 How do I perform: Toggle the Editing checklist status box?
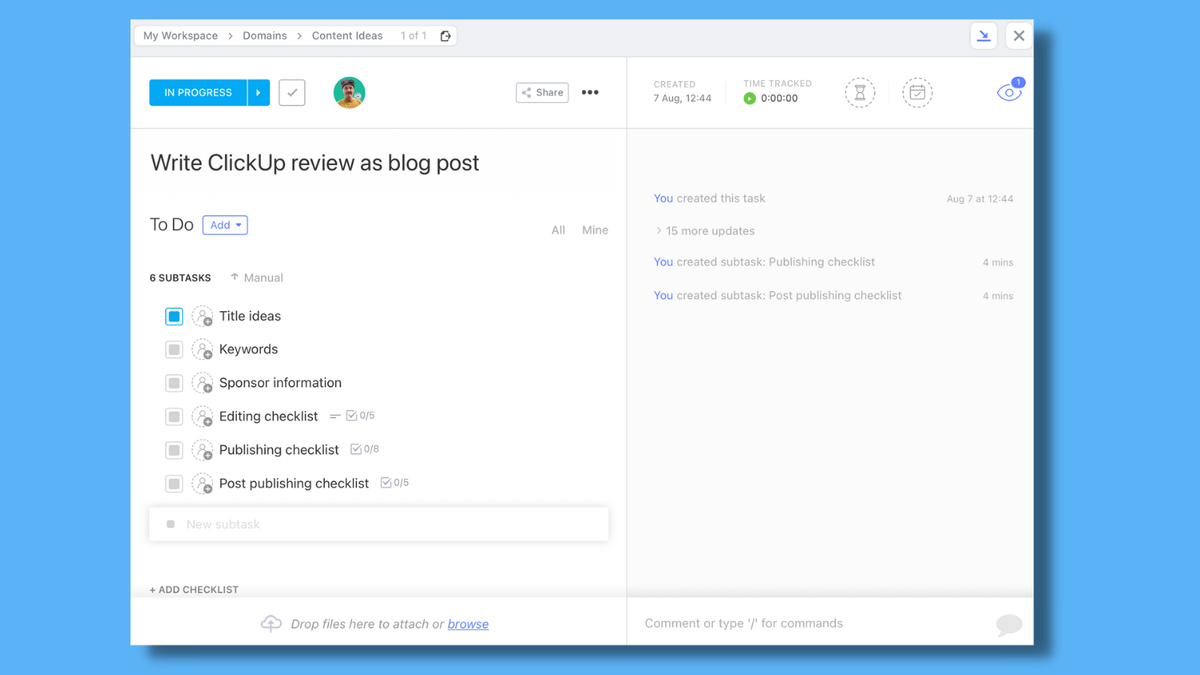tap(174, 416)
